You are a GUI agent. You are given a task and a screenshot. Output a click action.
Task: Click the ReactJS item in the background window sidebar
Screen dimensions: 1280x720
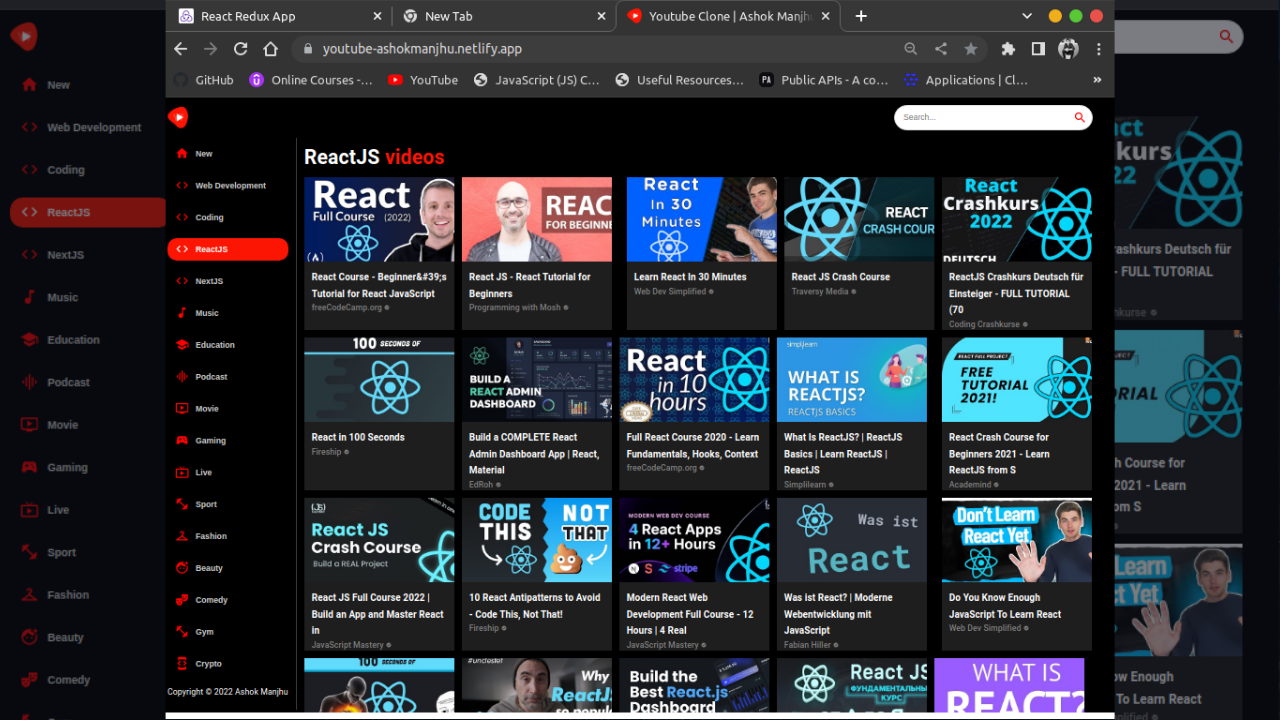pos(88,212)
